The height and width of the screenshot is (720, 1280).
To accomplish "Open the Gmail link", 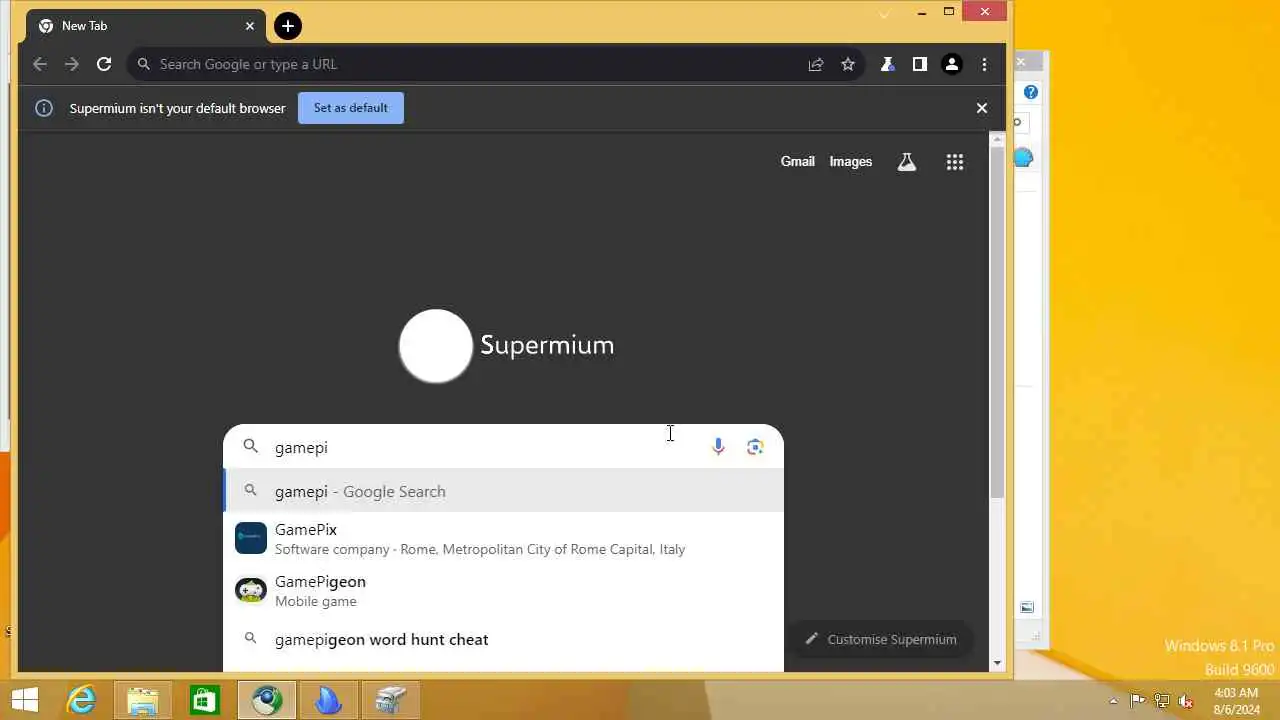I will 798,161.
